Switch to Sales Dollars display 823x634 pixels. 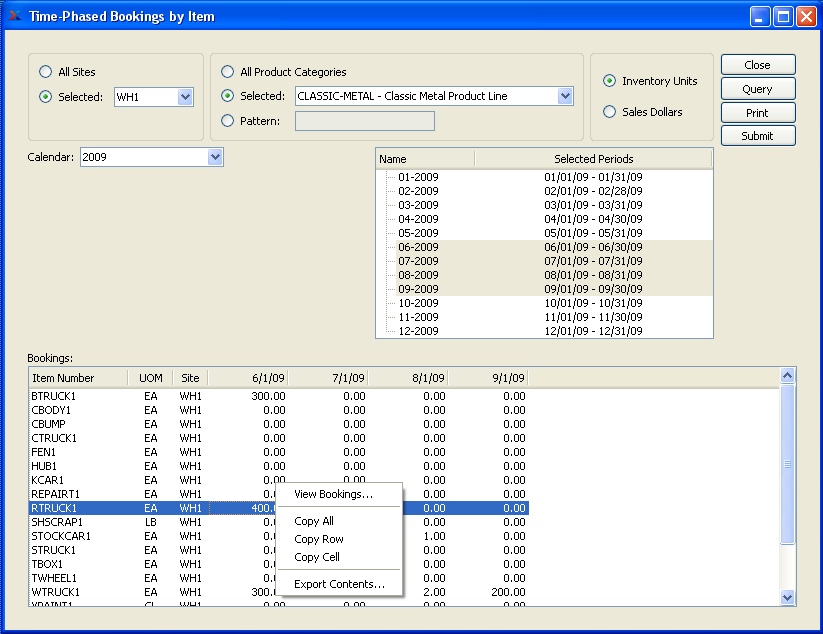coord(610,112)
